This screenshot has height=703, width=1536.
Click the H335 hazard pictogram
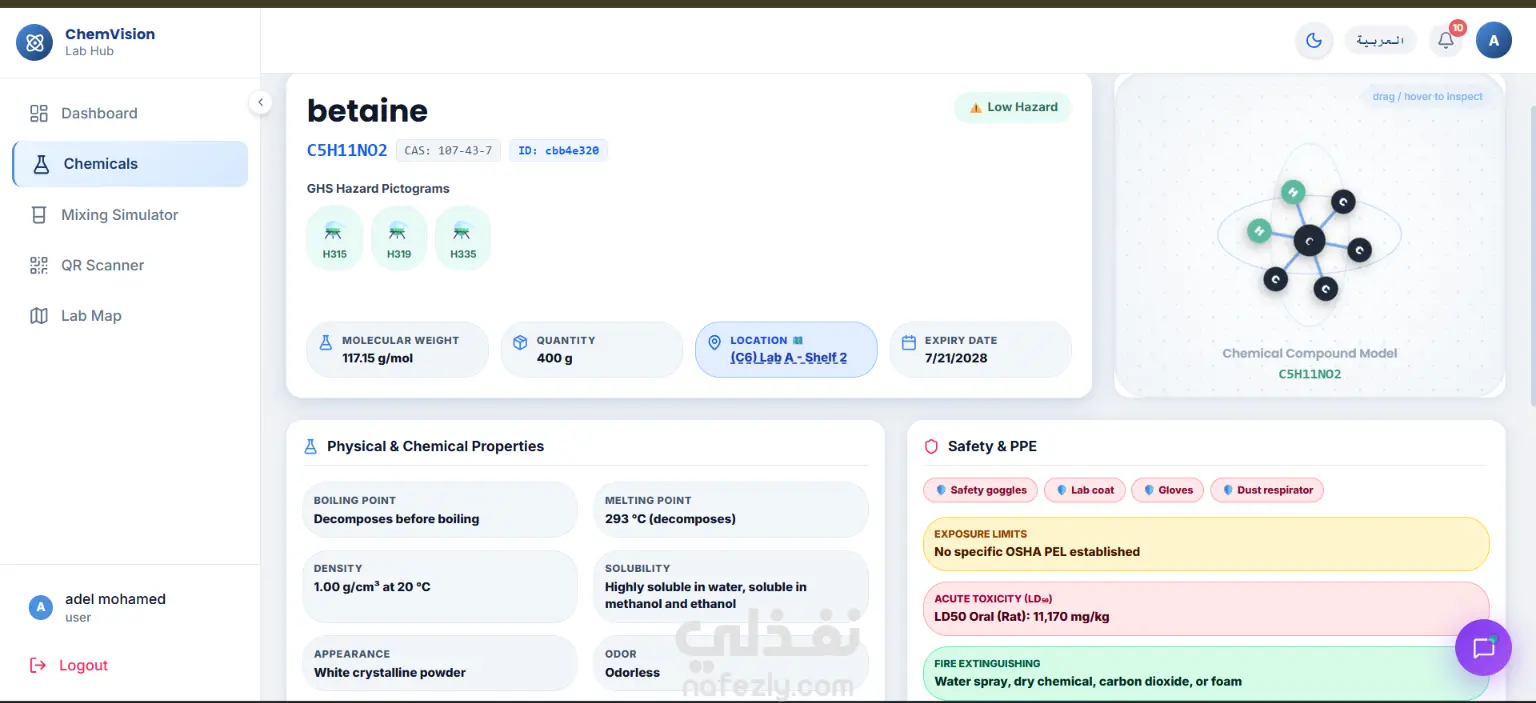[x=463, y=238]
